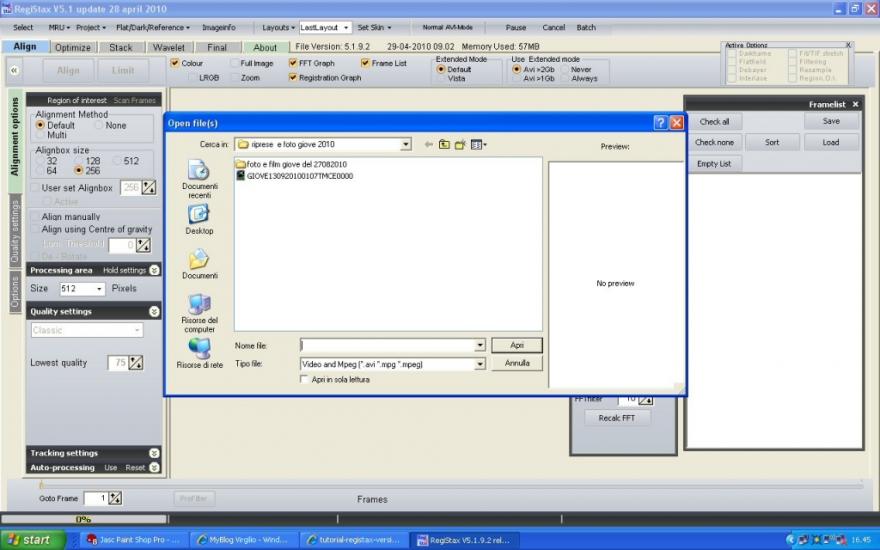Enable the Colour checkbox

(x=175, y=63)
